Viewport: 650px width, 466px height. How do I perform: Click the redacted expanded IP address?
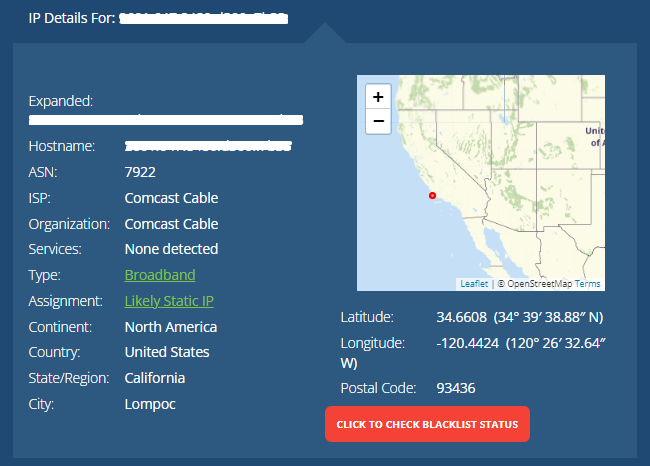pos(166,120)
